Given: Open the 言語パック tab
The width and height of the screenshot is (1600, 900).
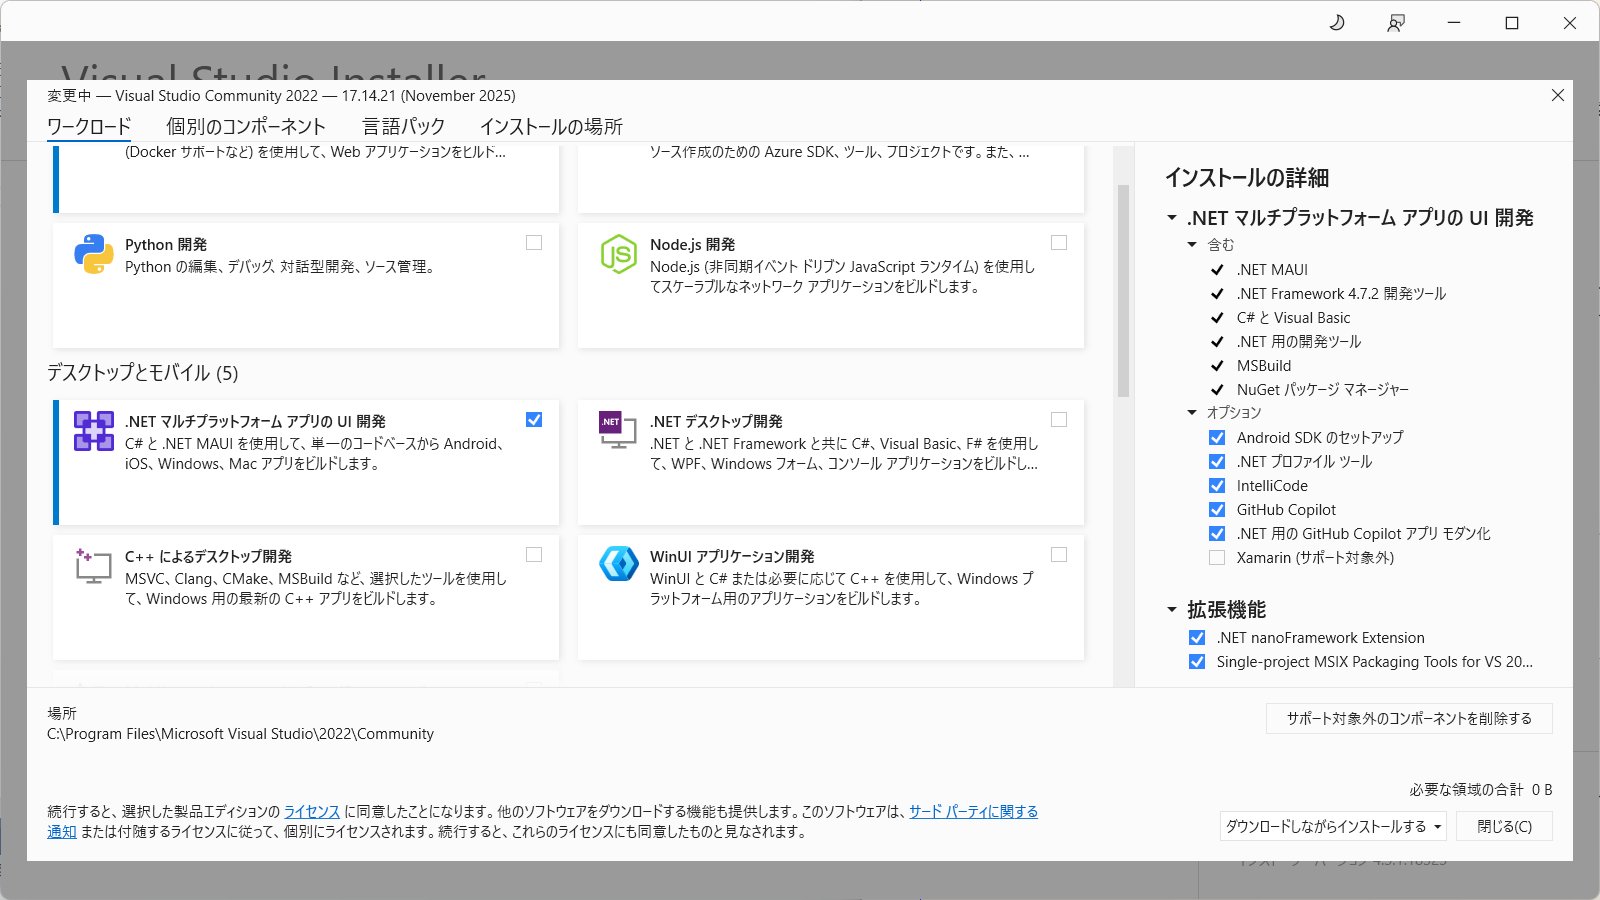Looking at the screenshot, I should (403, 127).
